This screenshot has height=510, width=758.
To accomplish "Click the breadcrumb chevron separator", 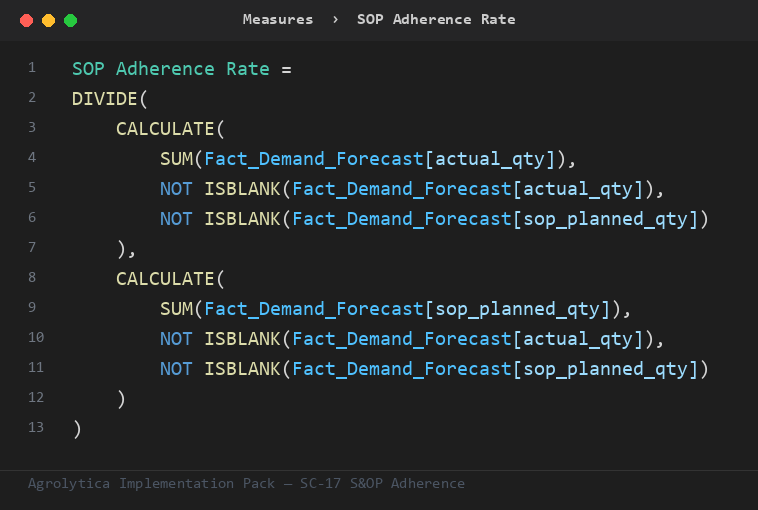I will [335, 19].
